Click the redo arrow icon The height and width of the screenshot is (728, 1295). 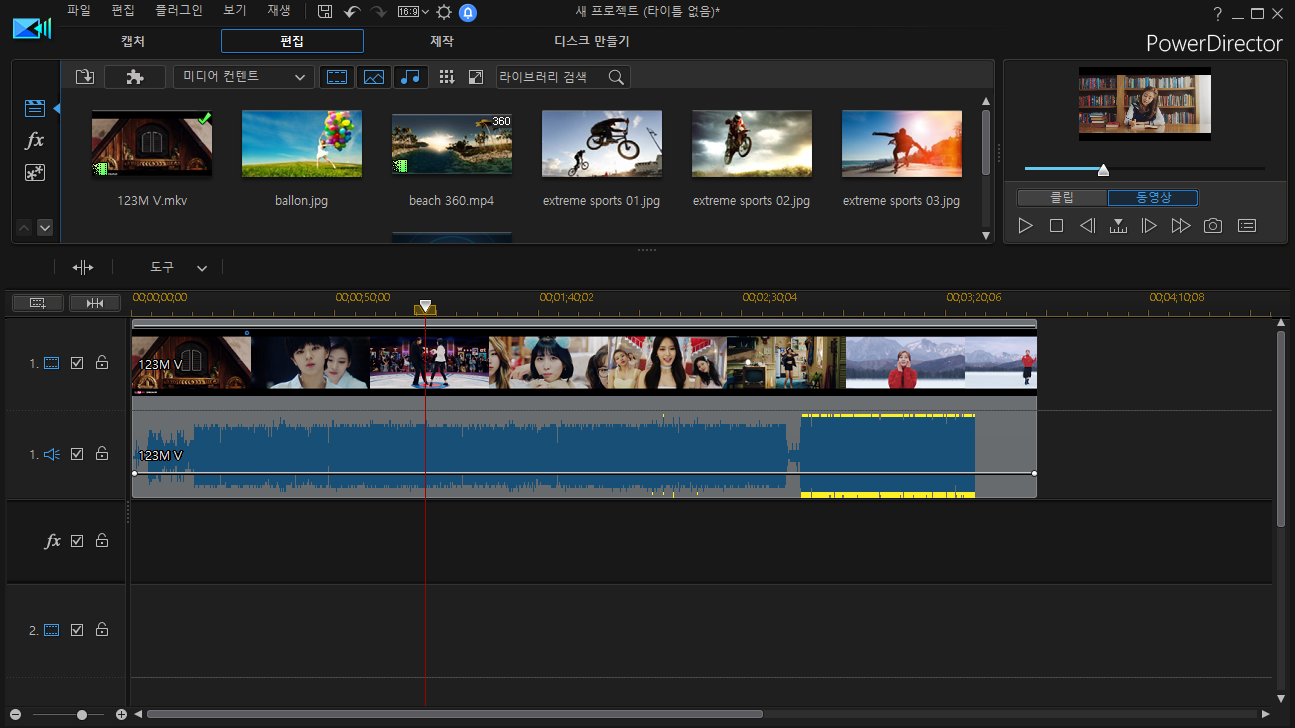coord(378,12)
